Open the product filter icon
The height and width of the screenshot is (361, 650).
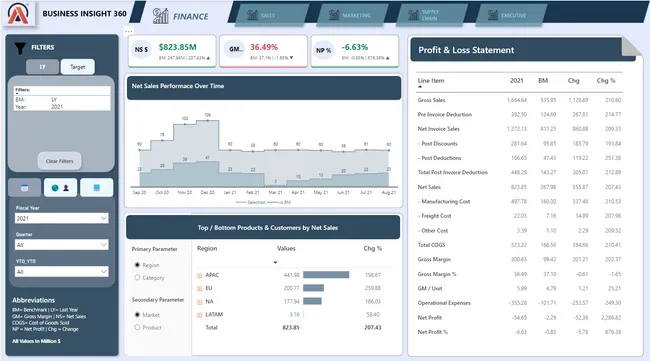[x=97, y=188]
